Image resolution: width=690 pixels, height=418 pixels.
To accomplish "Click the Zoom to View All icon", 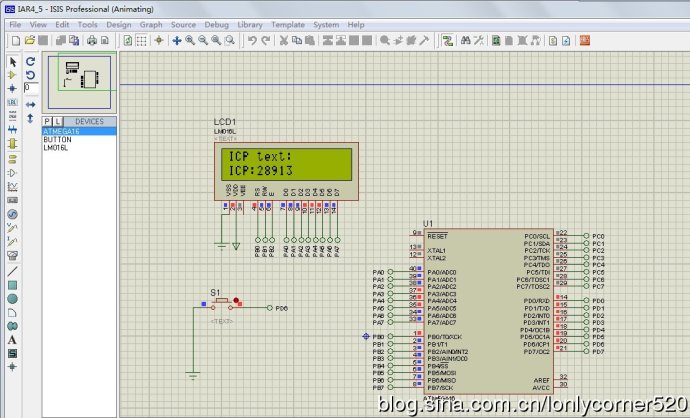I will pyautogui.click(x=216, y=41).
